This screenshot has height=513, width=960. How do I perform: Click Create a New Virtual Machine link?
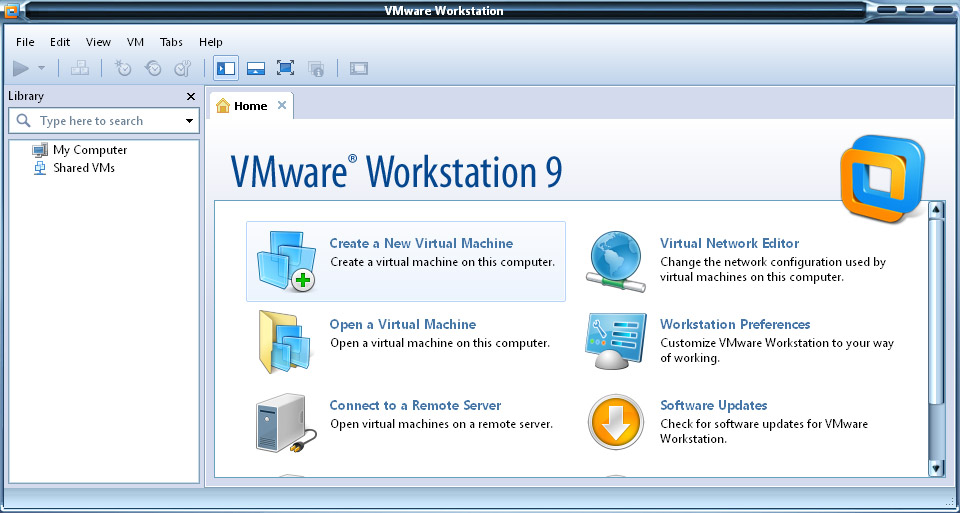click(421, 244)
